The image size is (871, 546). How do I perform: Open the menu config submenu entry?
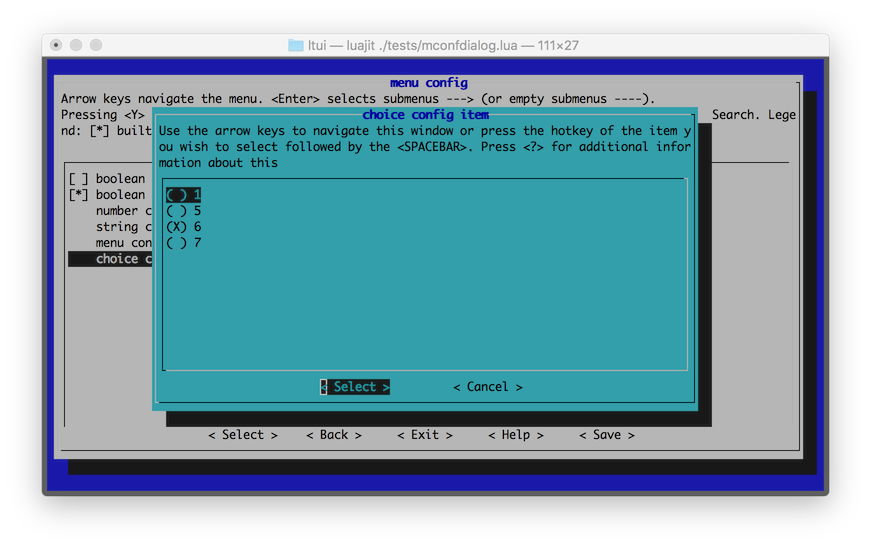coord(123,243)
